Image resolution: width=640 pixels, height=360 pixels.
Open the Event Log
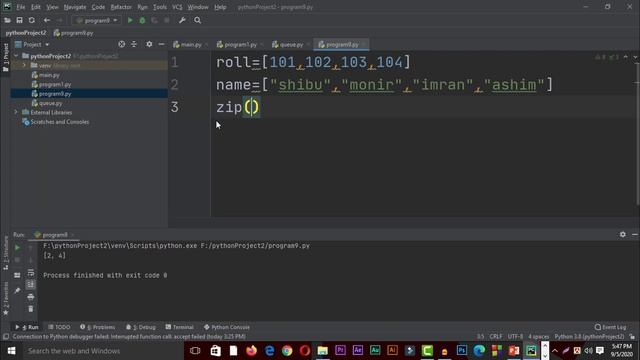tap(610, 327)
